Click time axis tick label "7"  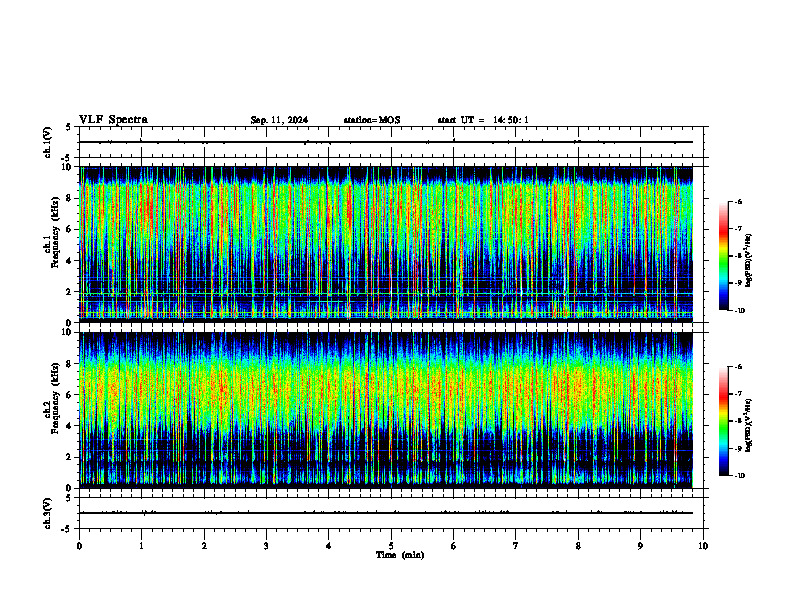516,546
